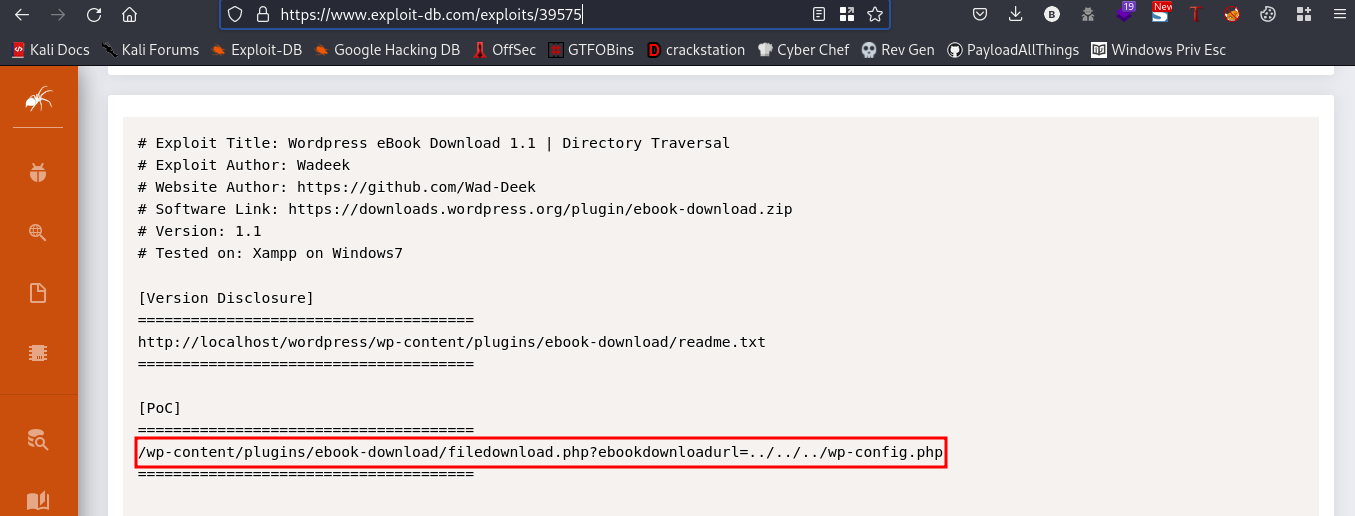Click the gray spy figure extension icon
Image resolution: width=1355 pixels, height=516 pixels.
pyautogui.click(x=1088, y=14)
